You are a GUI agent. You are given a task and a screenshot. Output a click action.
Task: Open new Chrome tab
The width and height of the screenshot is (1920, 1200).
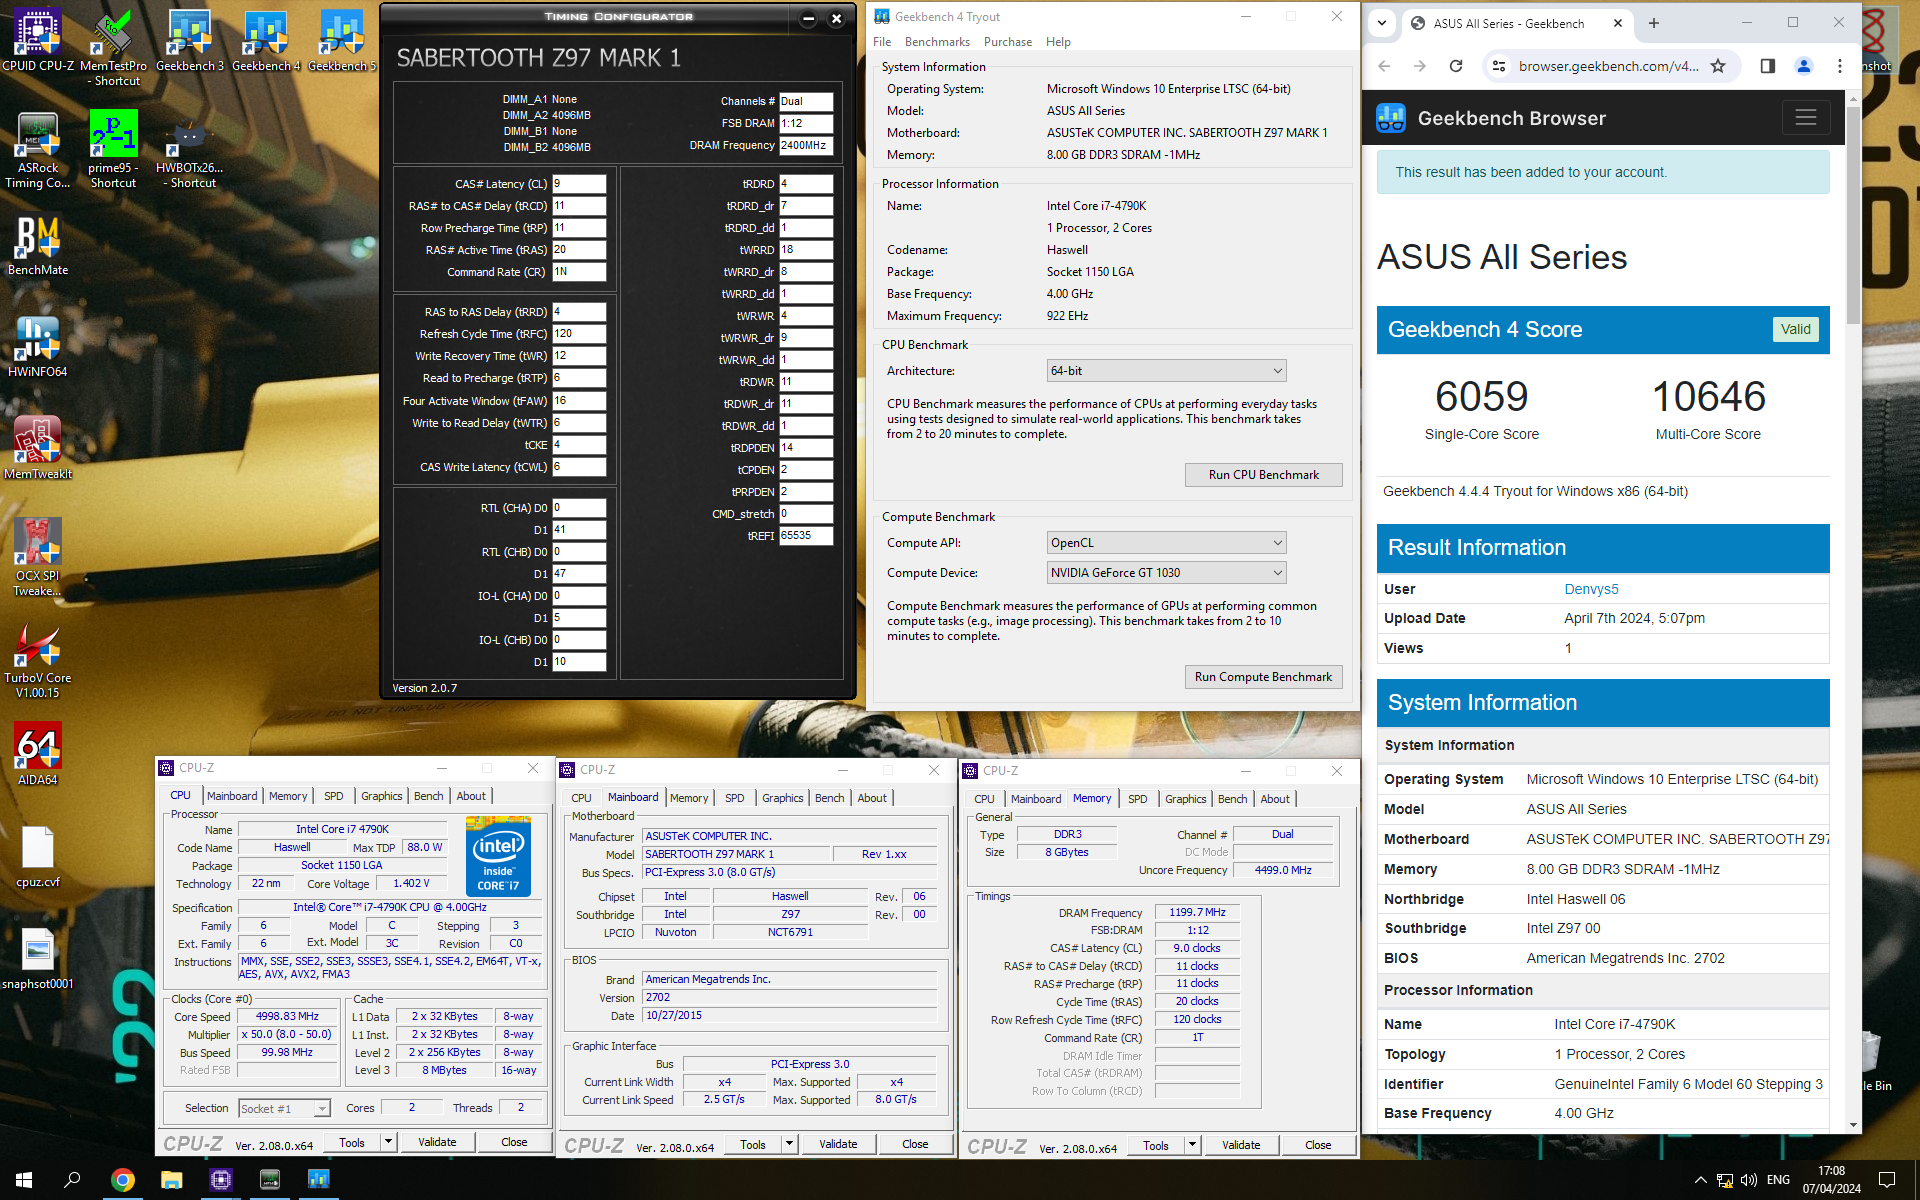(x=1654, y=23)
